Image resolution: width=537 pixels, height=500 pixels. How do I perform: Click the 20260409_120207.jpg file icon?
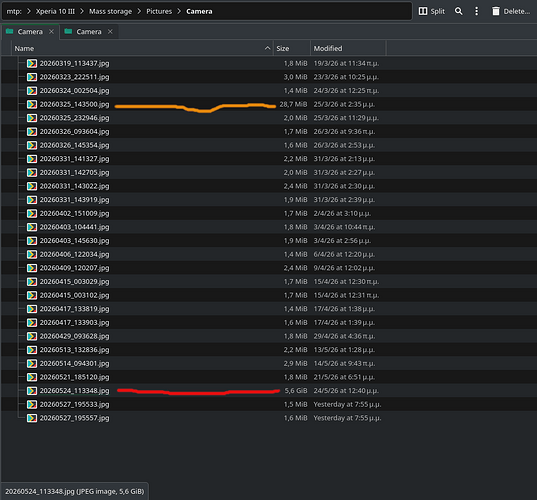pos(32,268)
